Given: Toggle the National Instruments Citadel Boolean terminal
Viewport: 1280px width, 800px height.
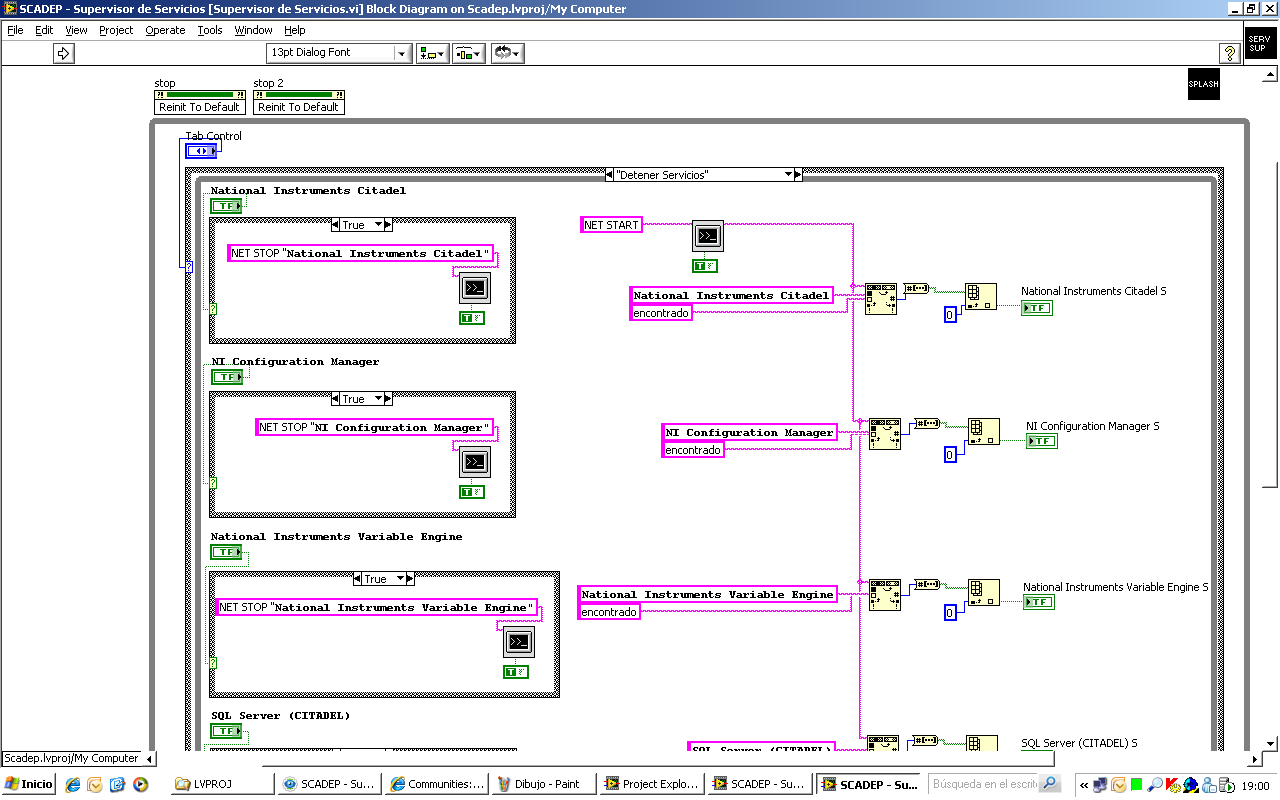Looking at the screenshot, I should pos(227,206).
